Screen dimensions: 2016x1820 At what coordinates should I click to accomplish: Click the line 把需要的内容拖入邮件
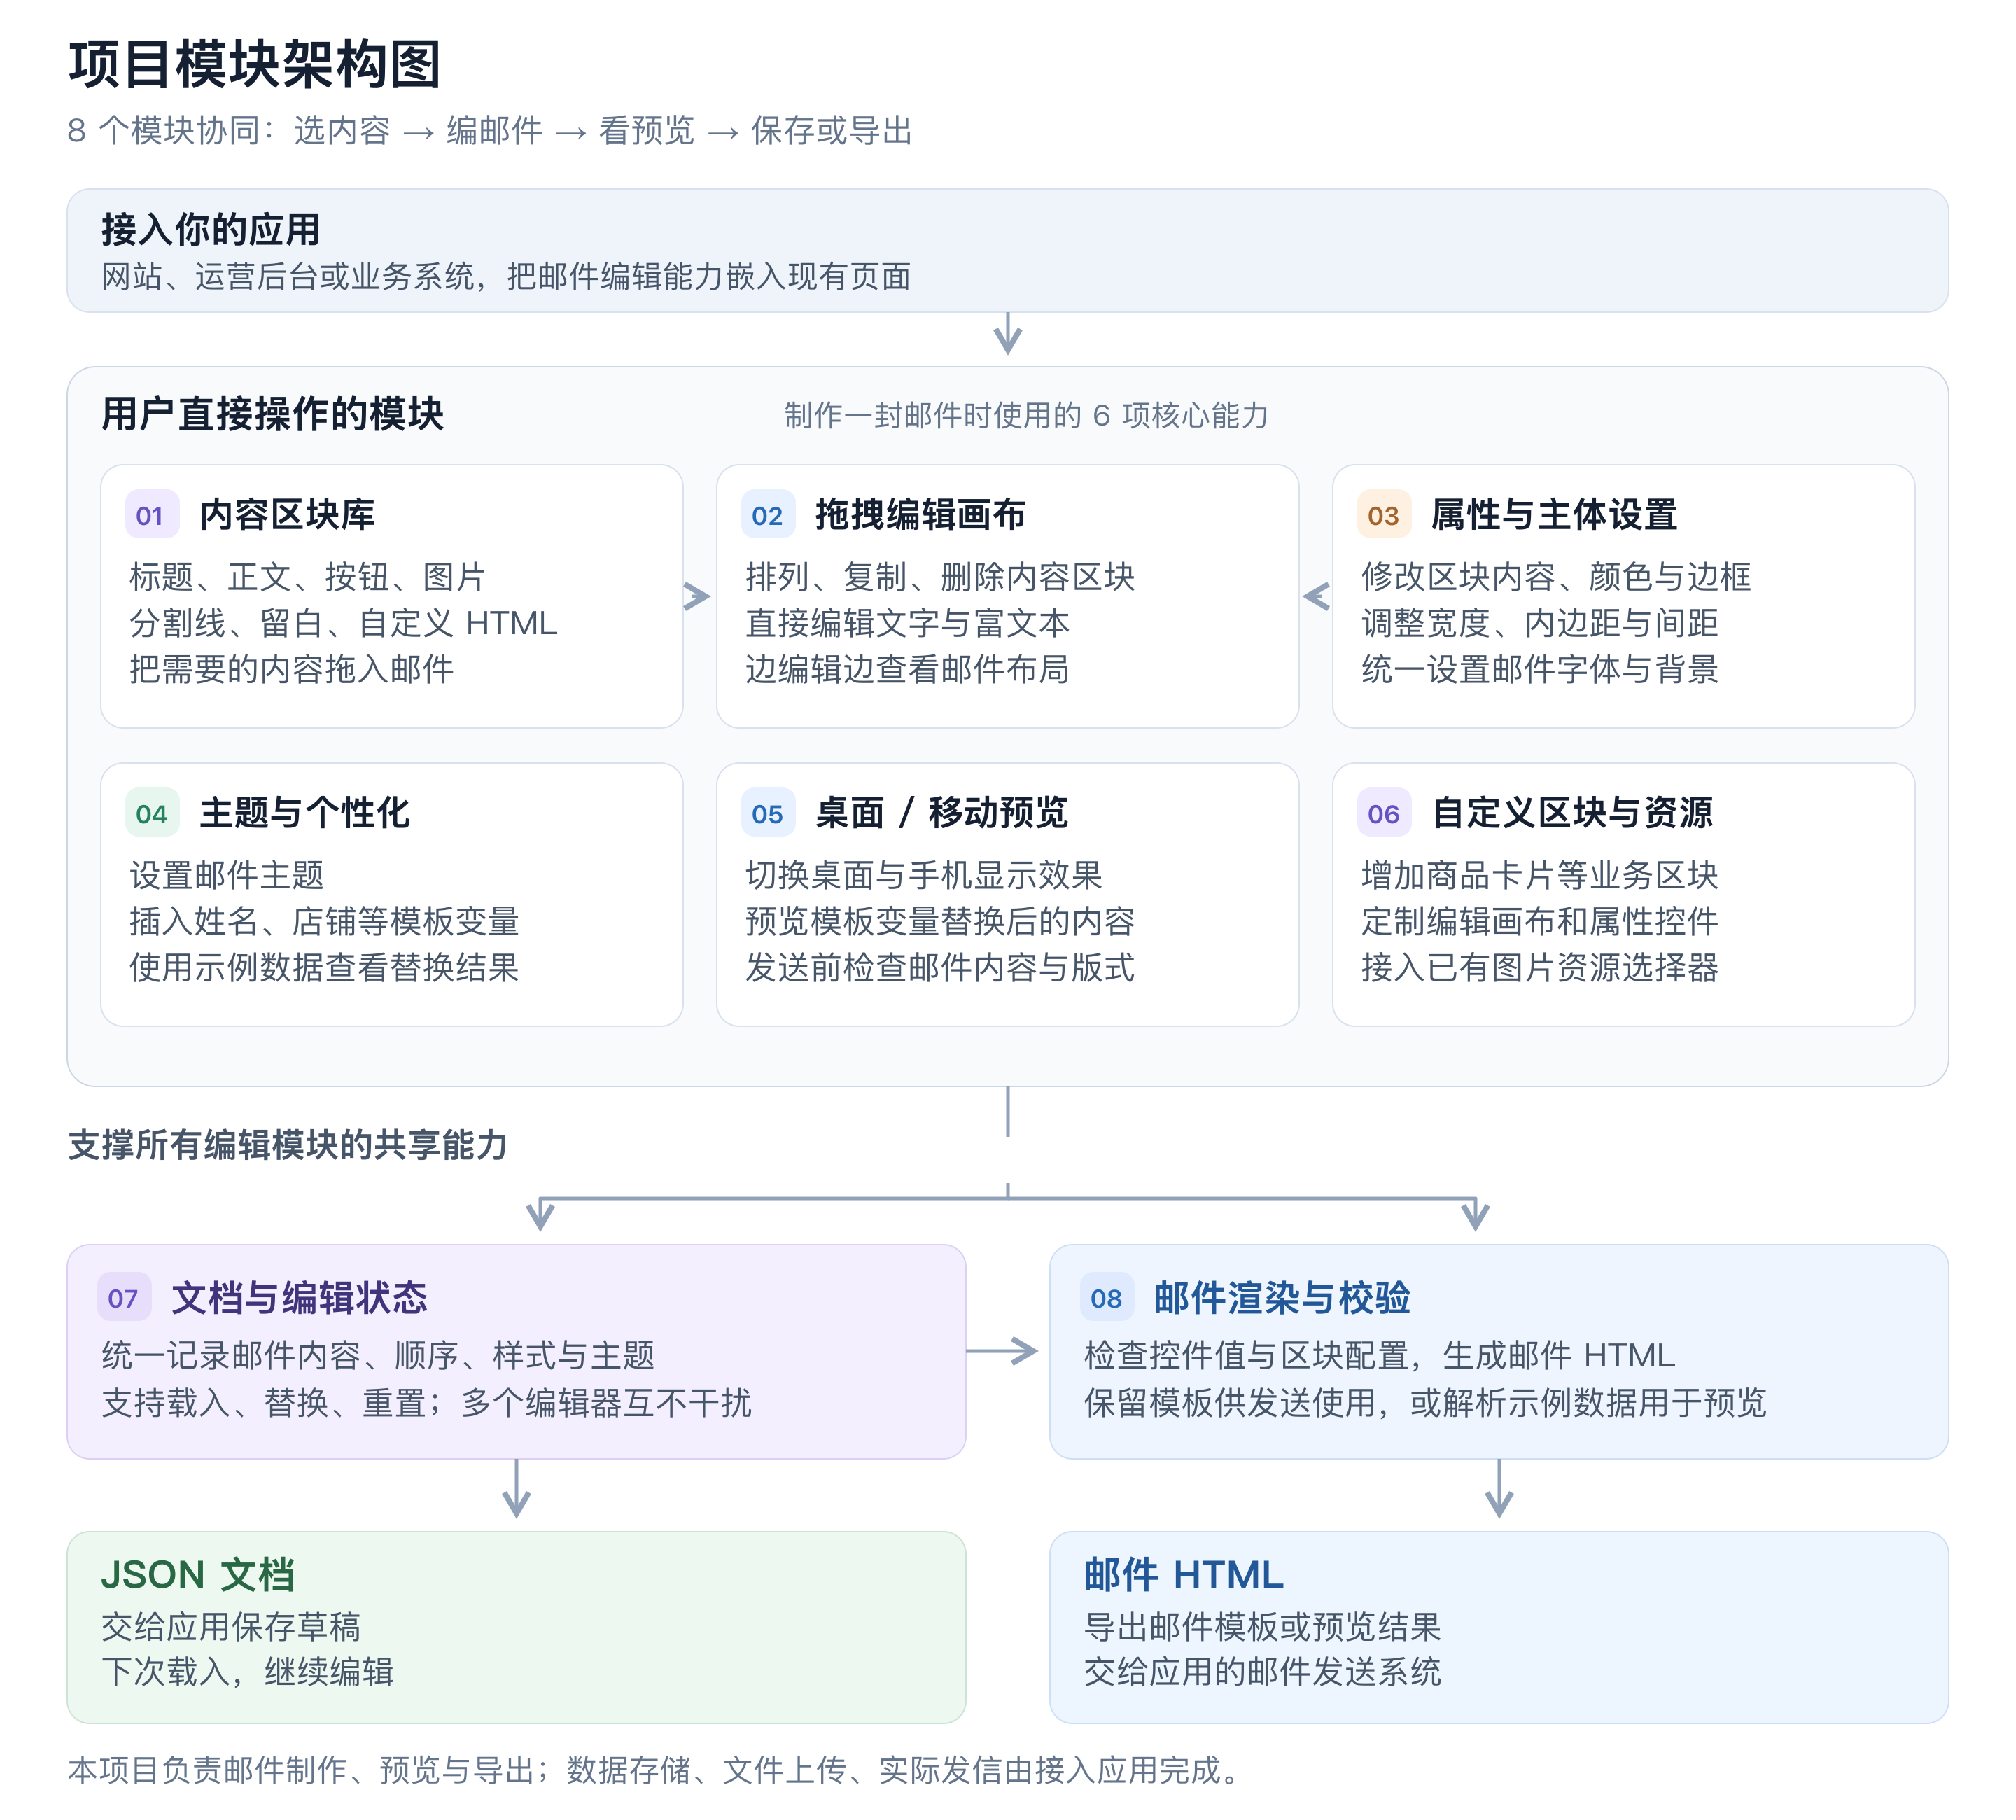pos(292,669)
